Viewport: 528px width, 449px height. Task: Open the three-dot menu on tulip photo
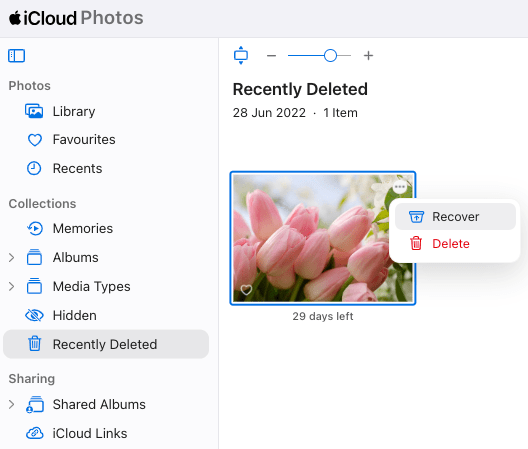tap(400, 187)
